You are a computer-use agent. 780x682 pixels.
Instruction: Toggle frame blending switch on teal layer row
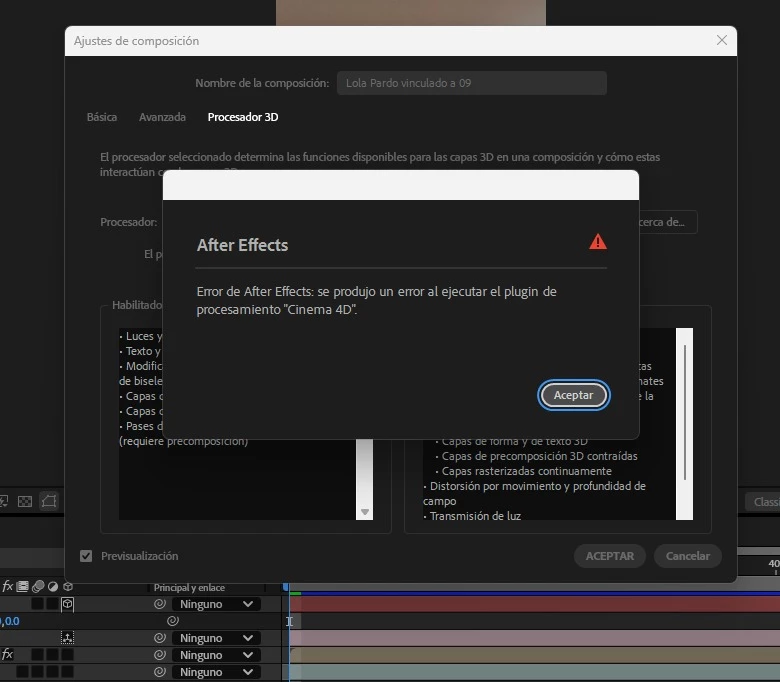click(x=22, y=672)
